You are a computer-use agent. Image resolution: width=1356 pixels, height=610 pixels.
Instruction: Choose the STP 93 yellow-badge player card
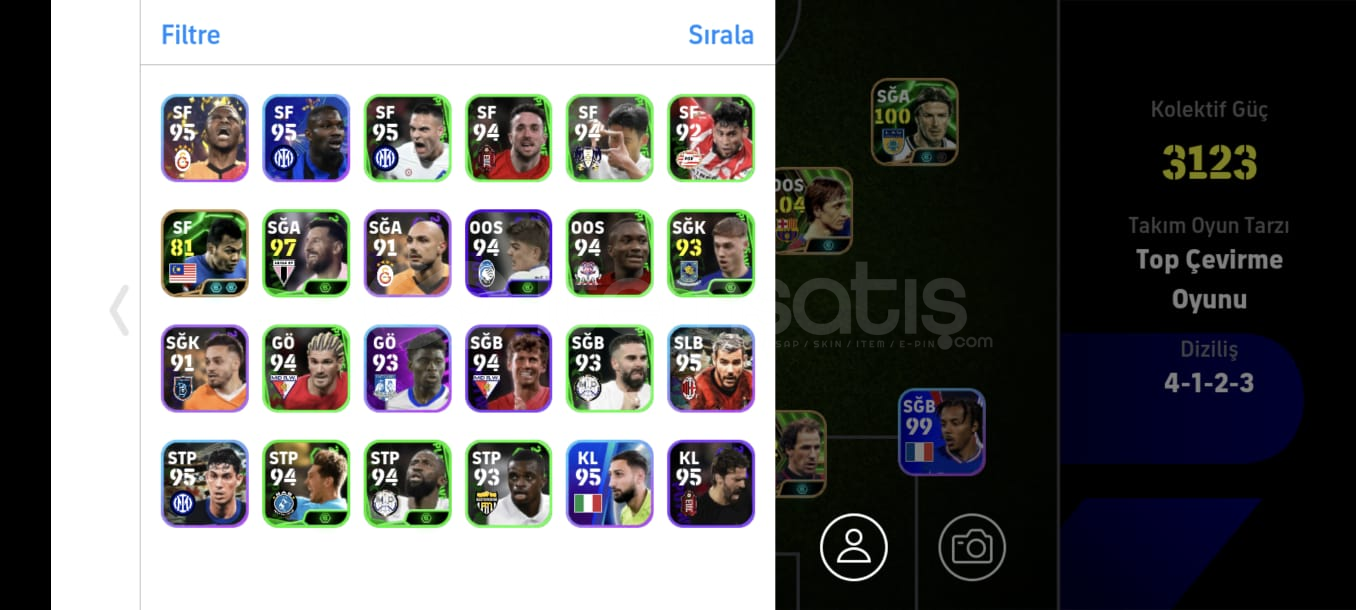(x=509, y=484)
